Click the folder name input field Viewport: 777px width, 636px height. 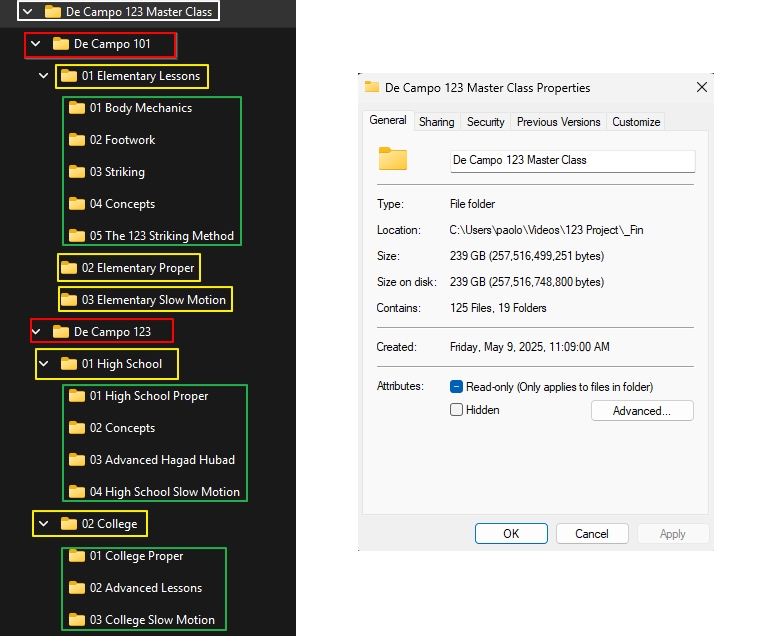coord(572,161)
